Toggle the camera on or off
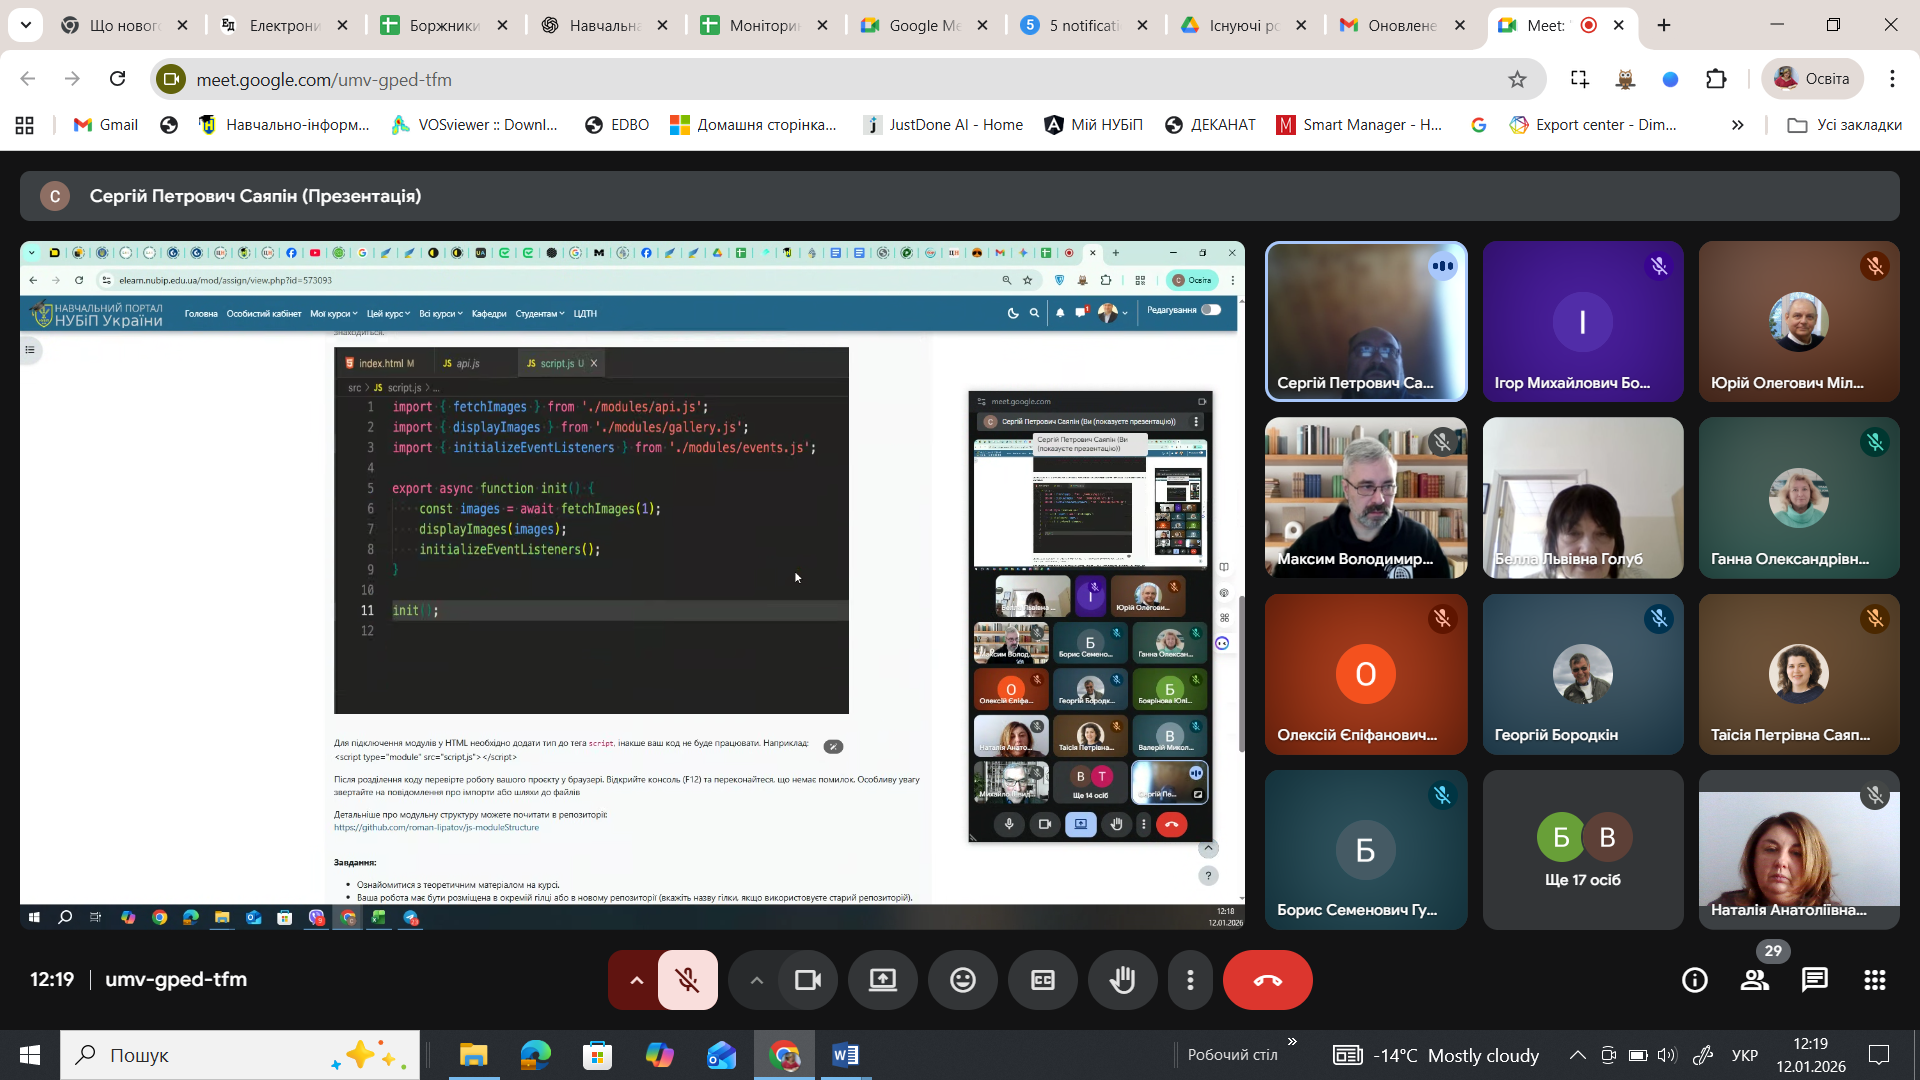1920x1080 pixels. click(807, 980)
